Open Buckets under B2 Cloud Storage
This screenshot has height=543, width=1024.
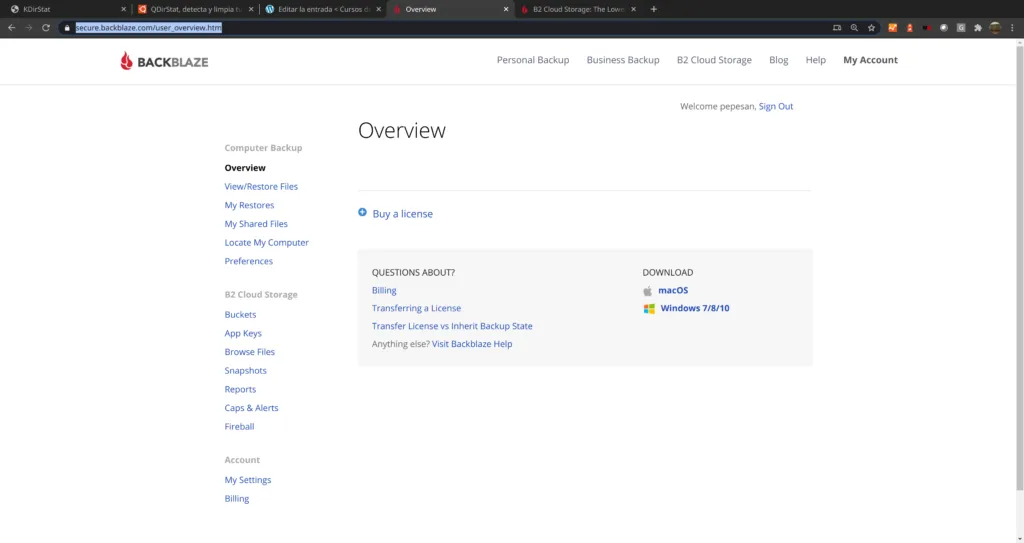click(x=240, y=315)
